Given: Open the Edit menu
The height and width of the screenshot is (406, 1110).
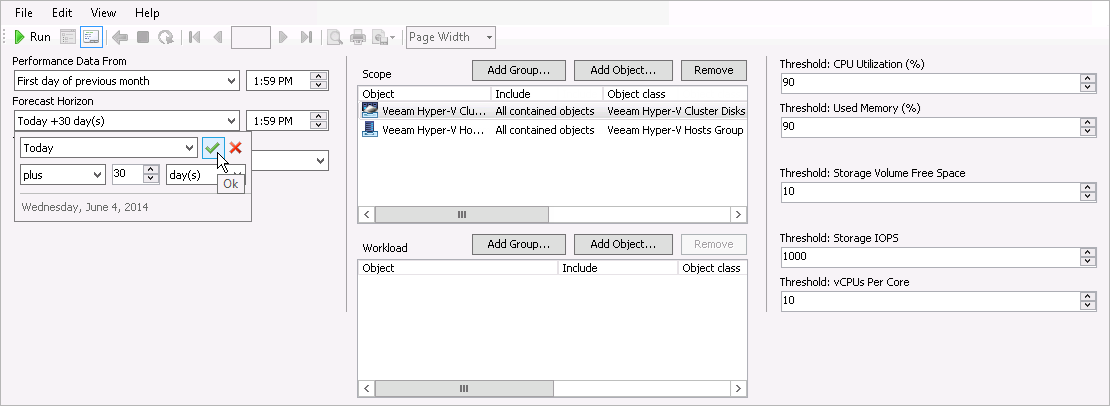Looking at the screenshot, I should click(x=62, y=13).
